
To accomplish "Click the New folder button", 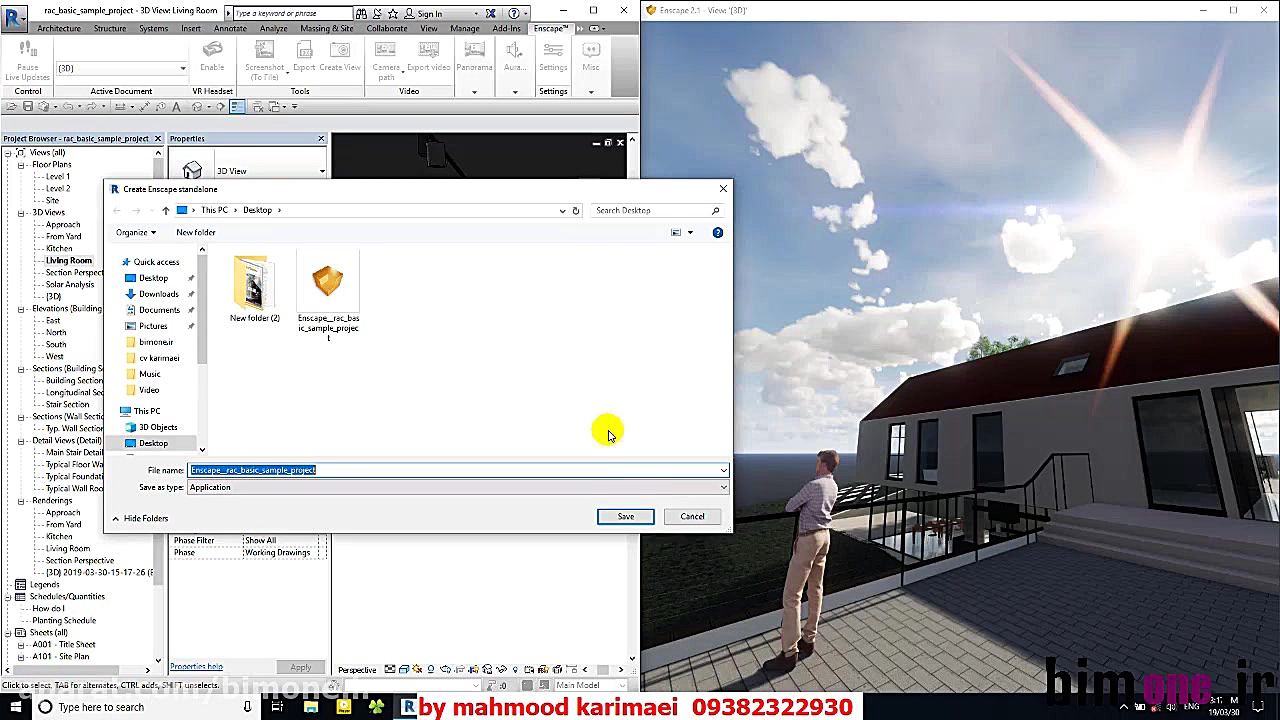I will 196,232.
